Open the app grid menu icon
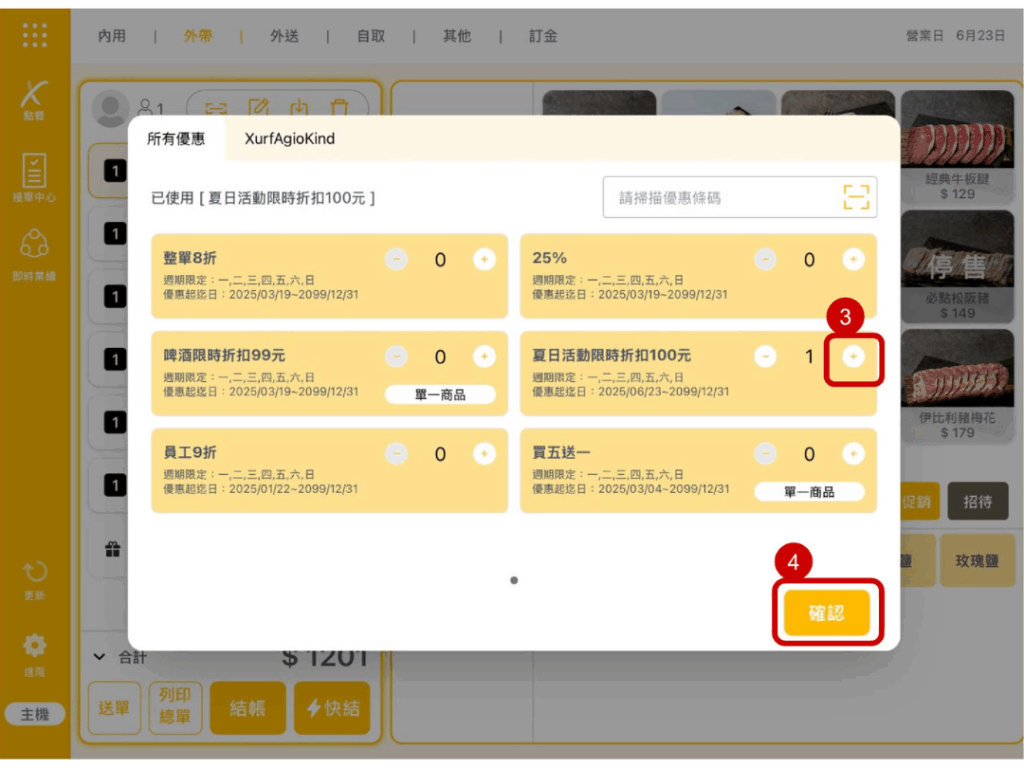Viewport: 1024px width, 768px height. [x=34, y=35]
